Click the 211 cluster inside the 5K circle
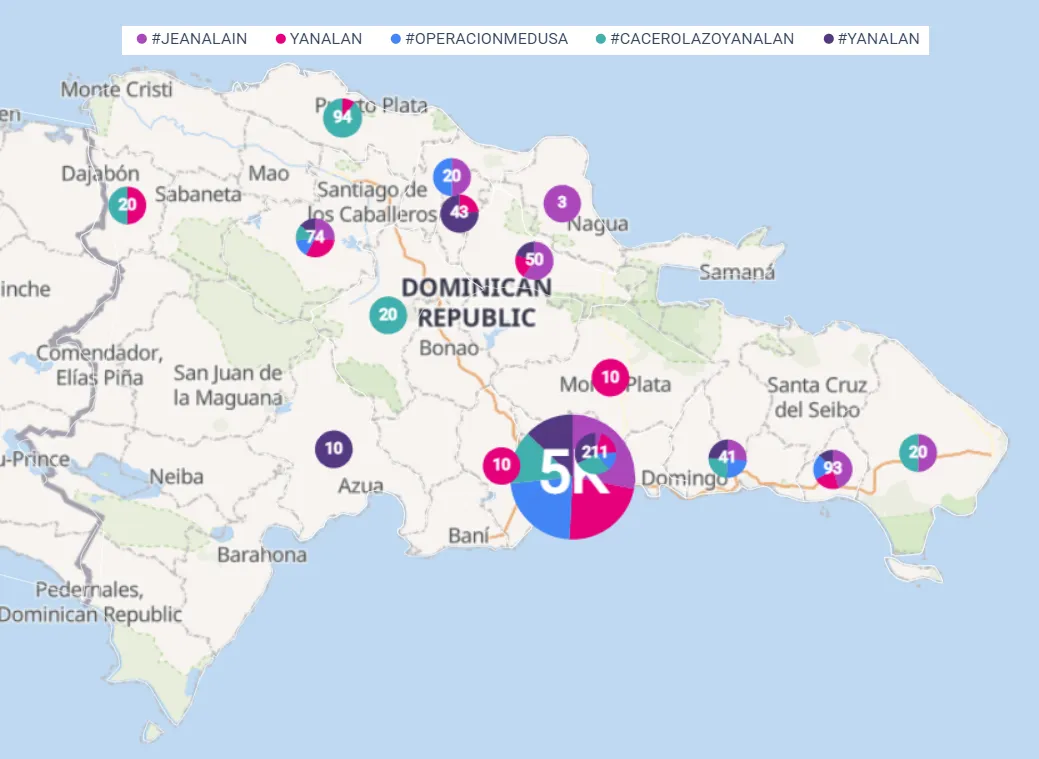Screen dimensions: 1039x759 [x=595, y=451]
